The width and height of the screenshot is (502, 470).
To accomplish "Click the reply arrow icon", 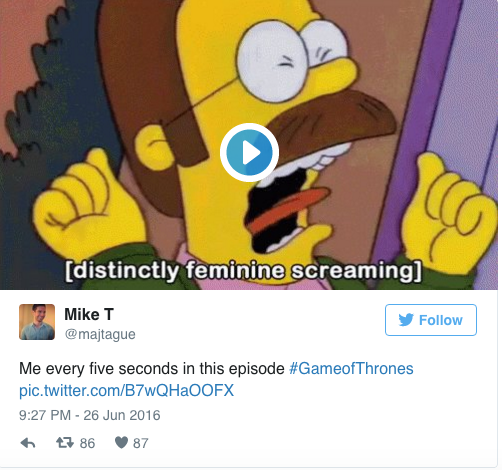I will tap(28, 443).
